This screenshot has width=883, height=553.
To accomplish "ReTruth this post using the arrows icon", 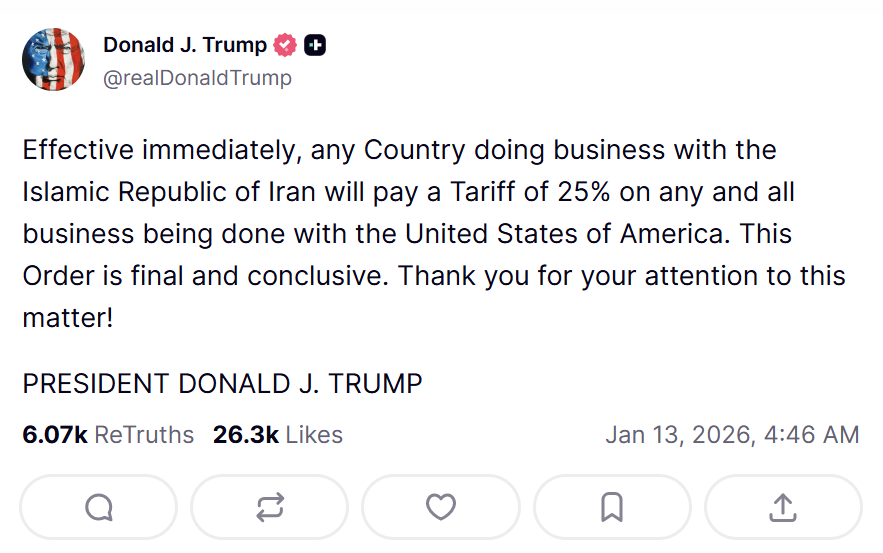I will pos(270,508).
